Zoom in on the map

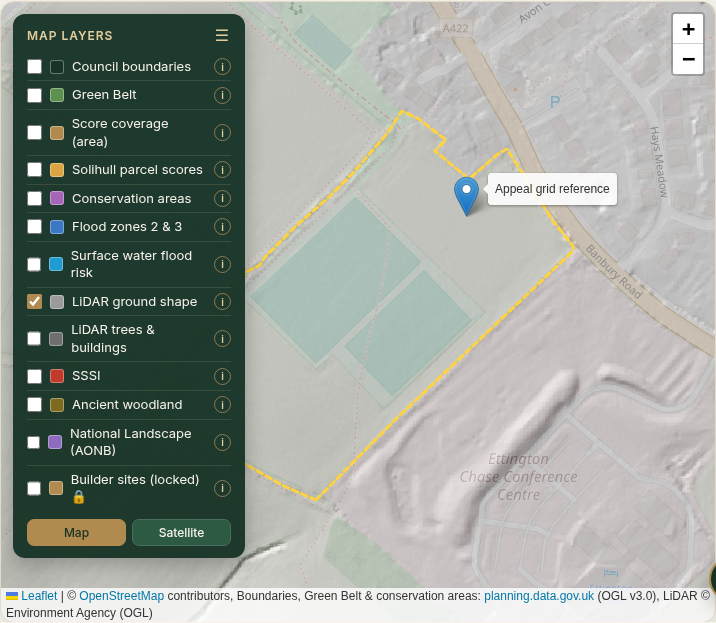(x=688, y=29)
